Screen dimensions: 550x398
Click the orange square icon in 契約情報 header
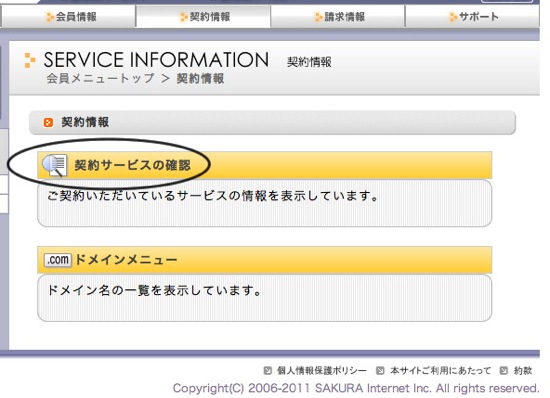[48, 122]
